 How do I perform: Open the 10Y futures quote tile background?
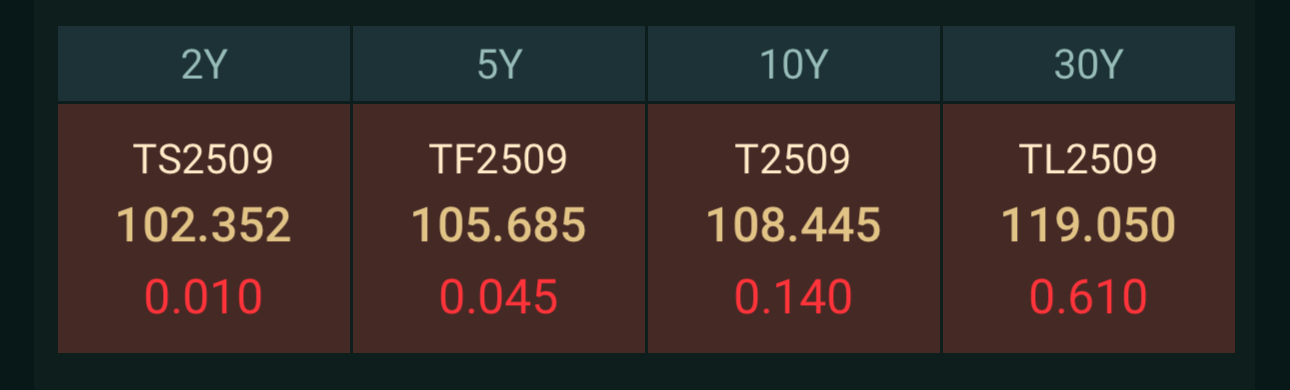[x=794, y=228]
